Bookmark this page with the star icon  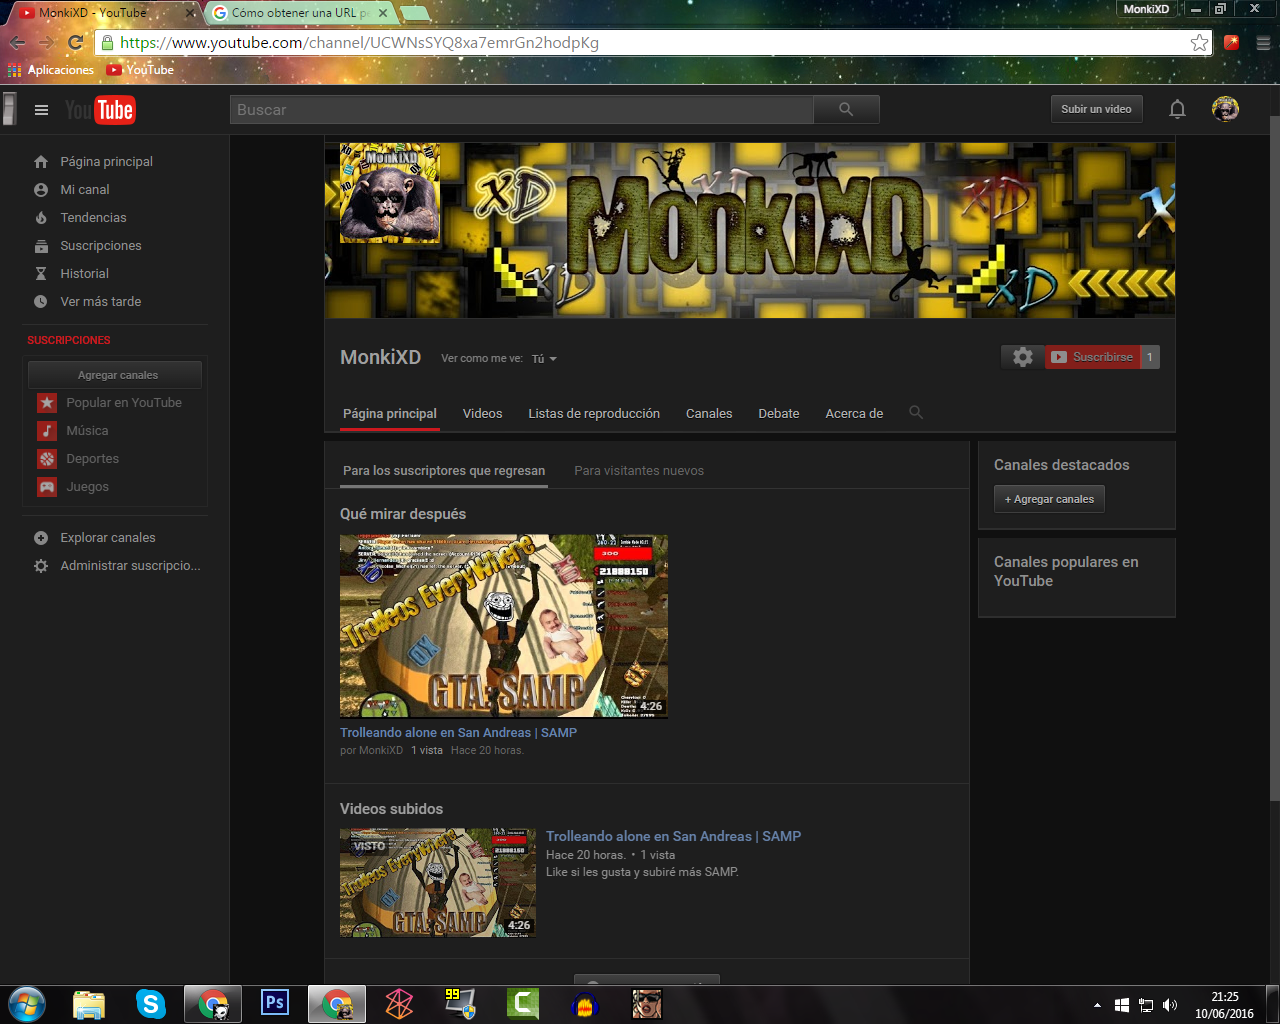(x=1199, y=42)
